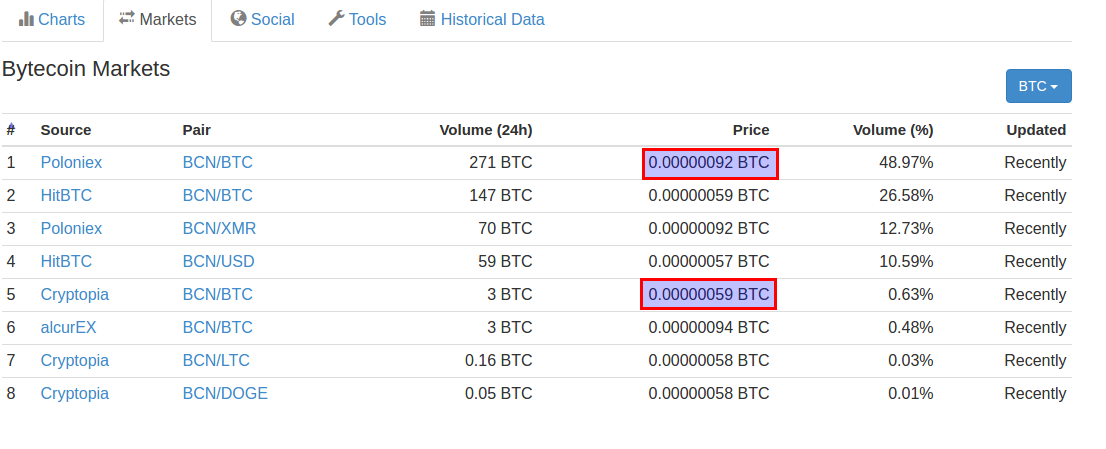The width and height of the screenshot is (1106, 449).
Task: Click the exchange arrows icon on Markets tab
Action: pos(126,19)
